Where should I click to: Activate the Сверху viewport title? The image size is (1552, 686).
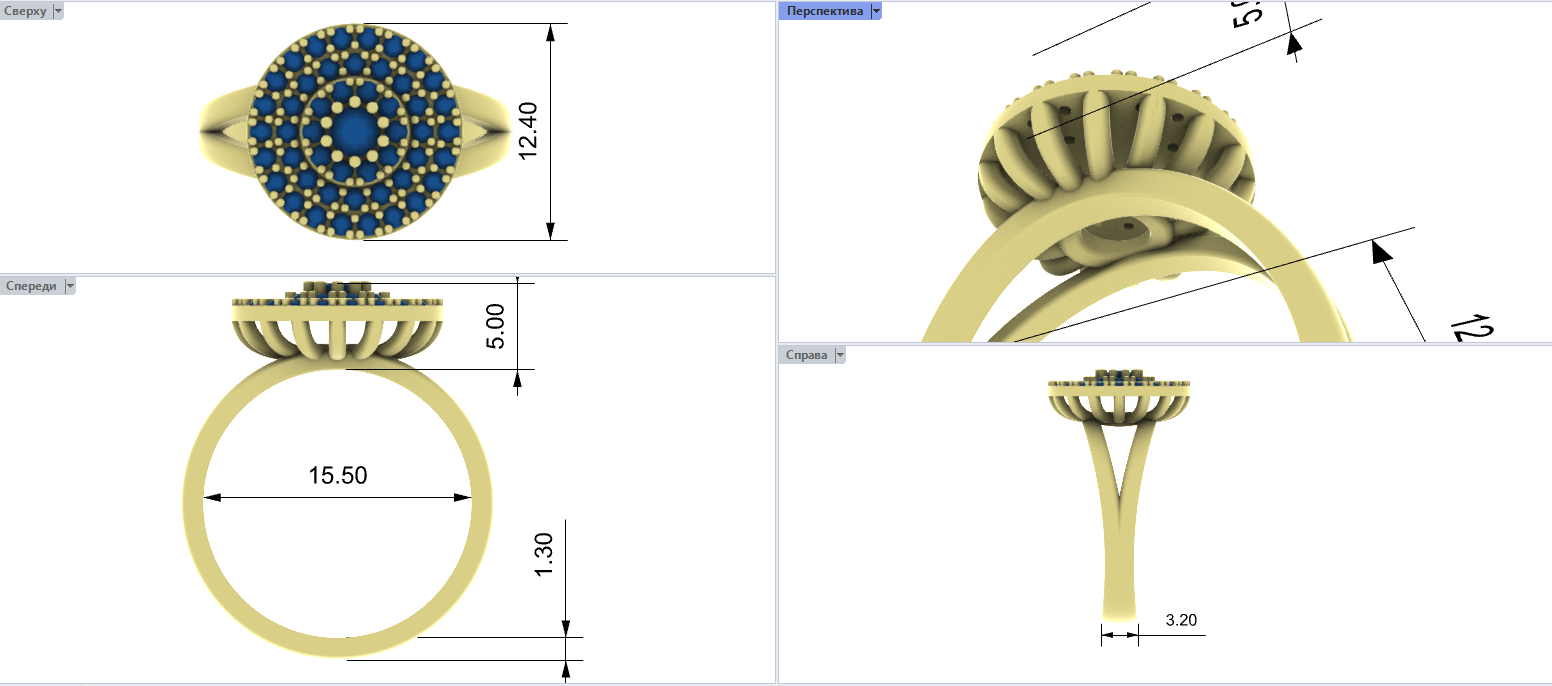tap(25, 11)
